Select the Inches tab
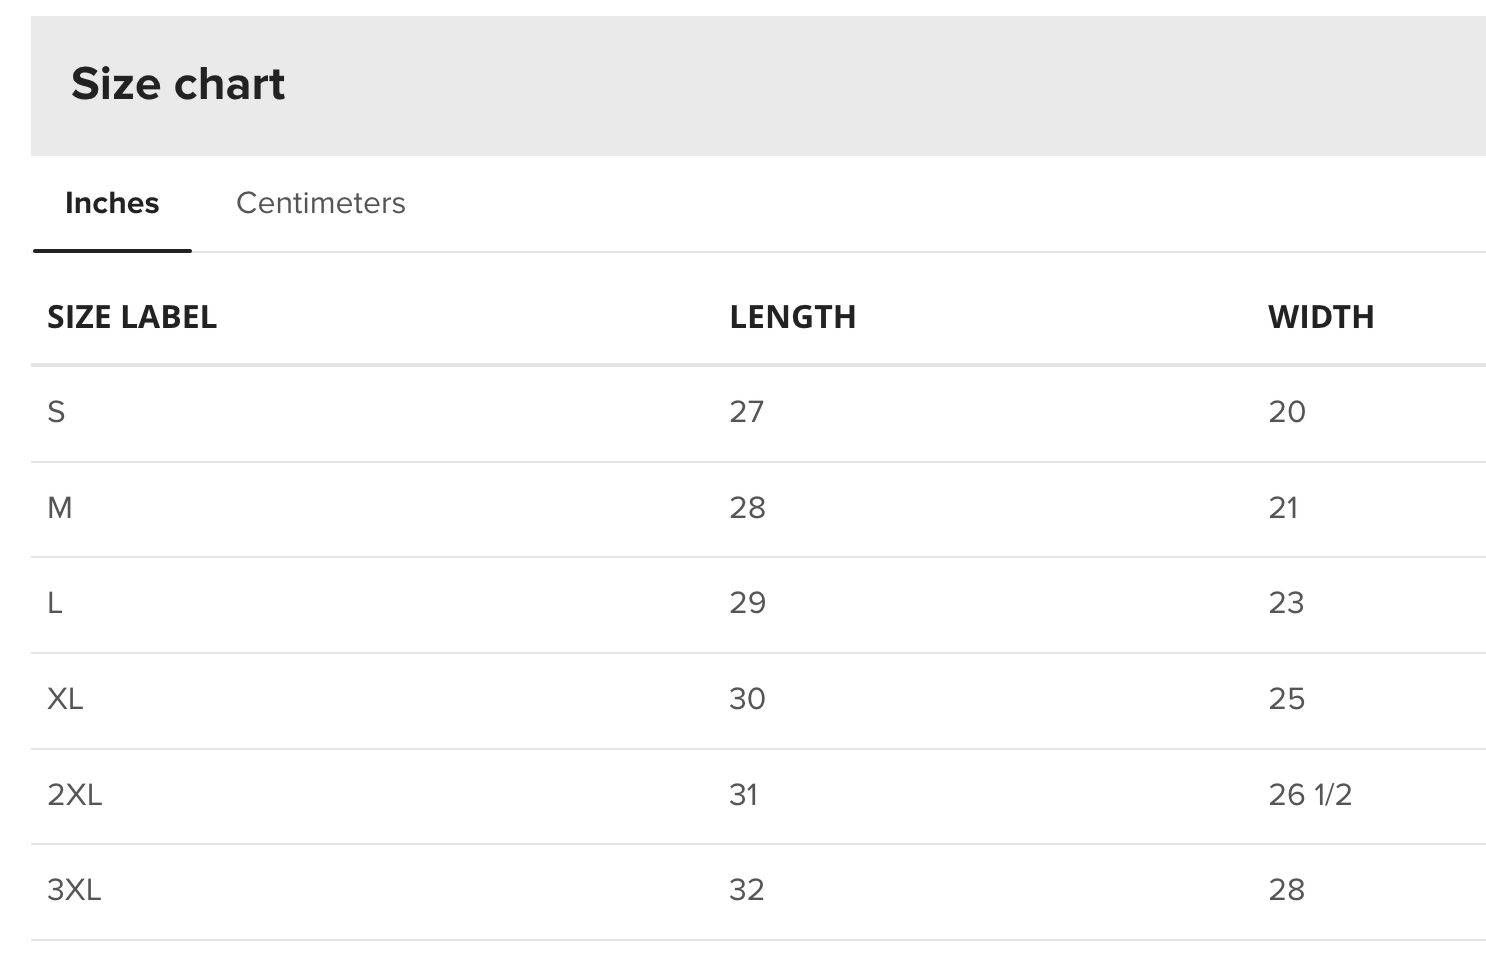Screen dimensions: 1486x970 [x=112, y=203]
